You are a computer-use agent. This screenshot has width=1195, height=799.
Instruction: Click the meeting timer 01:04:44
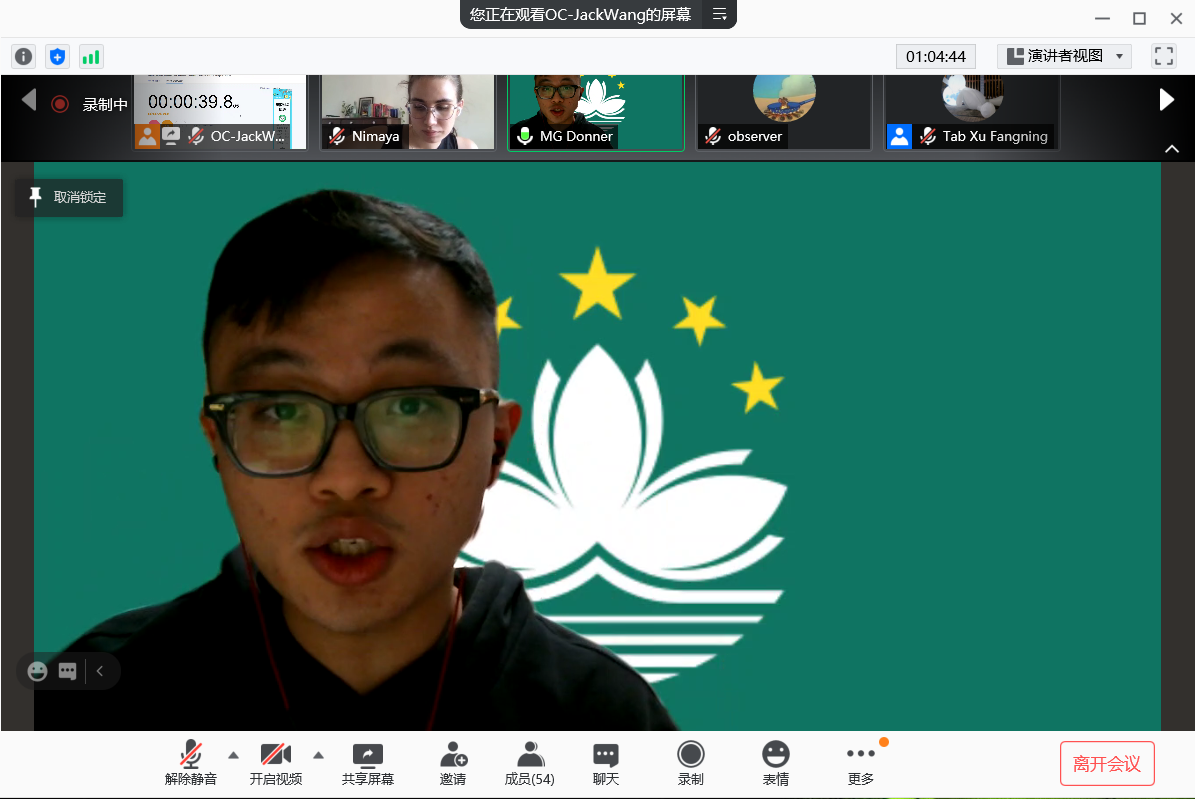click(935, 56)
